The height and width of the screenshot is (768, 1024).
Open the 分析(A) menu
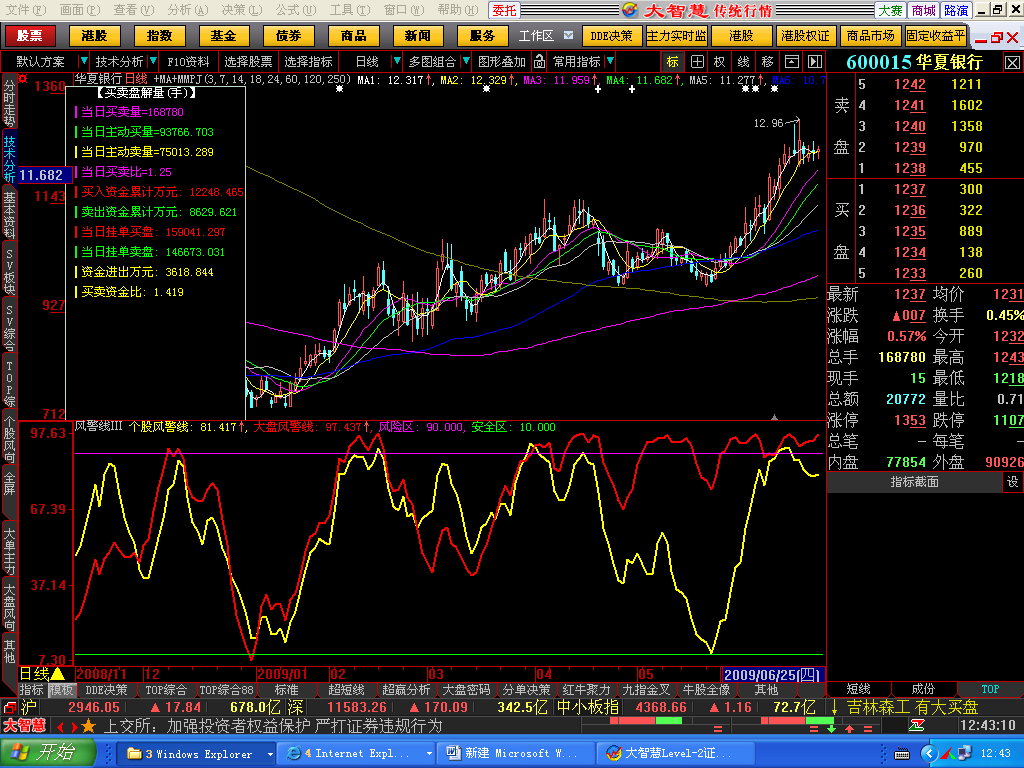coord(187,10)
